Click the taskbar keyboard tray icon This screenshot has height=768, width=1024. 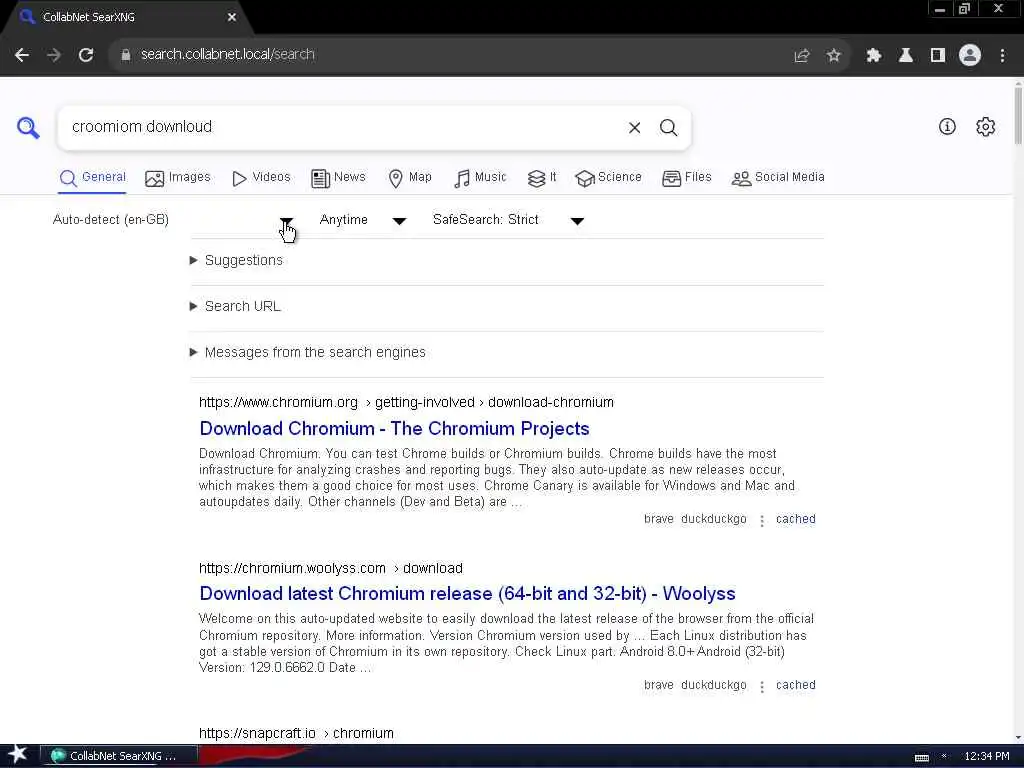coord(921,757)
